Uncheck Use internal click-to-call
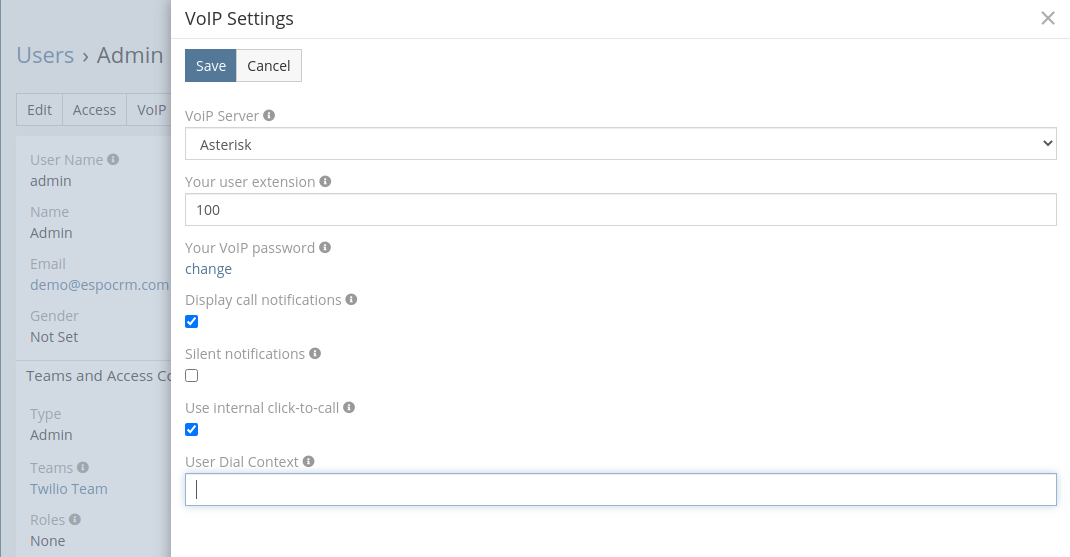Viewport: 1070px width, 557px height. [192, 430]
